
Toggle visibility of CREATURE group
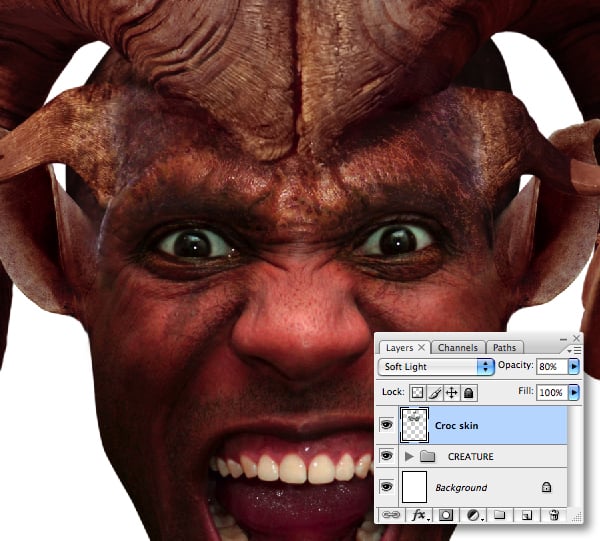click(386, 456)
